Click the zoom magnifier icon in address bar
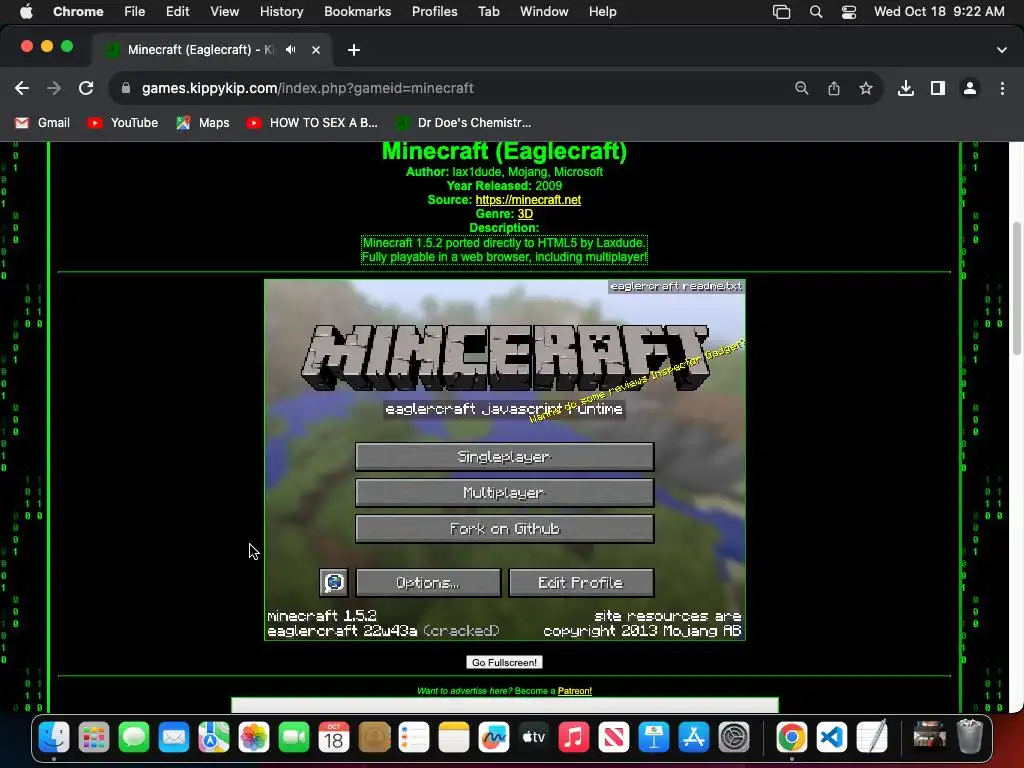The image size is (1024, 768). coord(801,88)
